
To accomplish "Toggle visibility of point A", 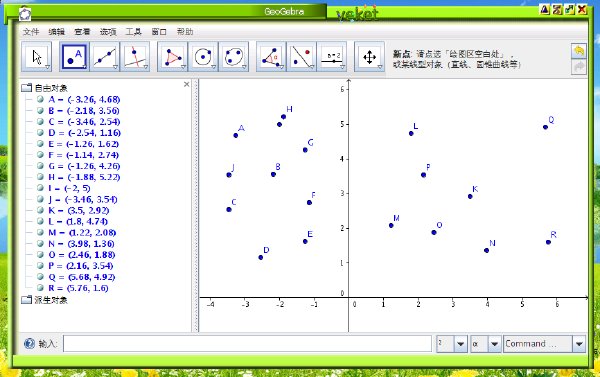I will [x=40, y=99].
